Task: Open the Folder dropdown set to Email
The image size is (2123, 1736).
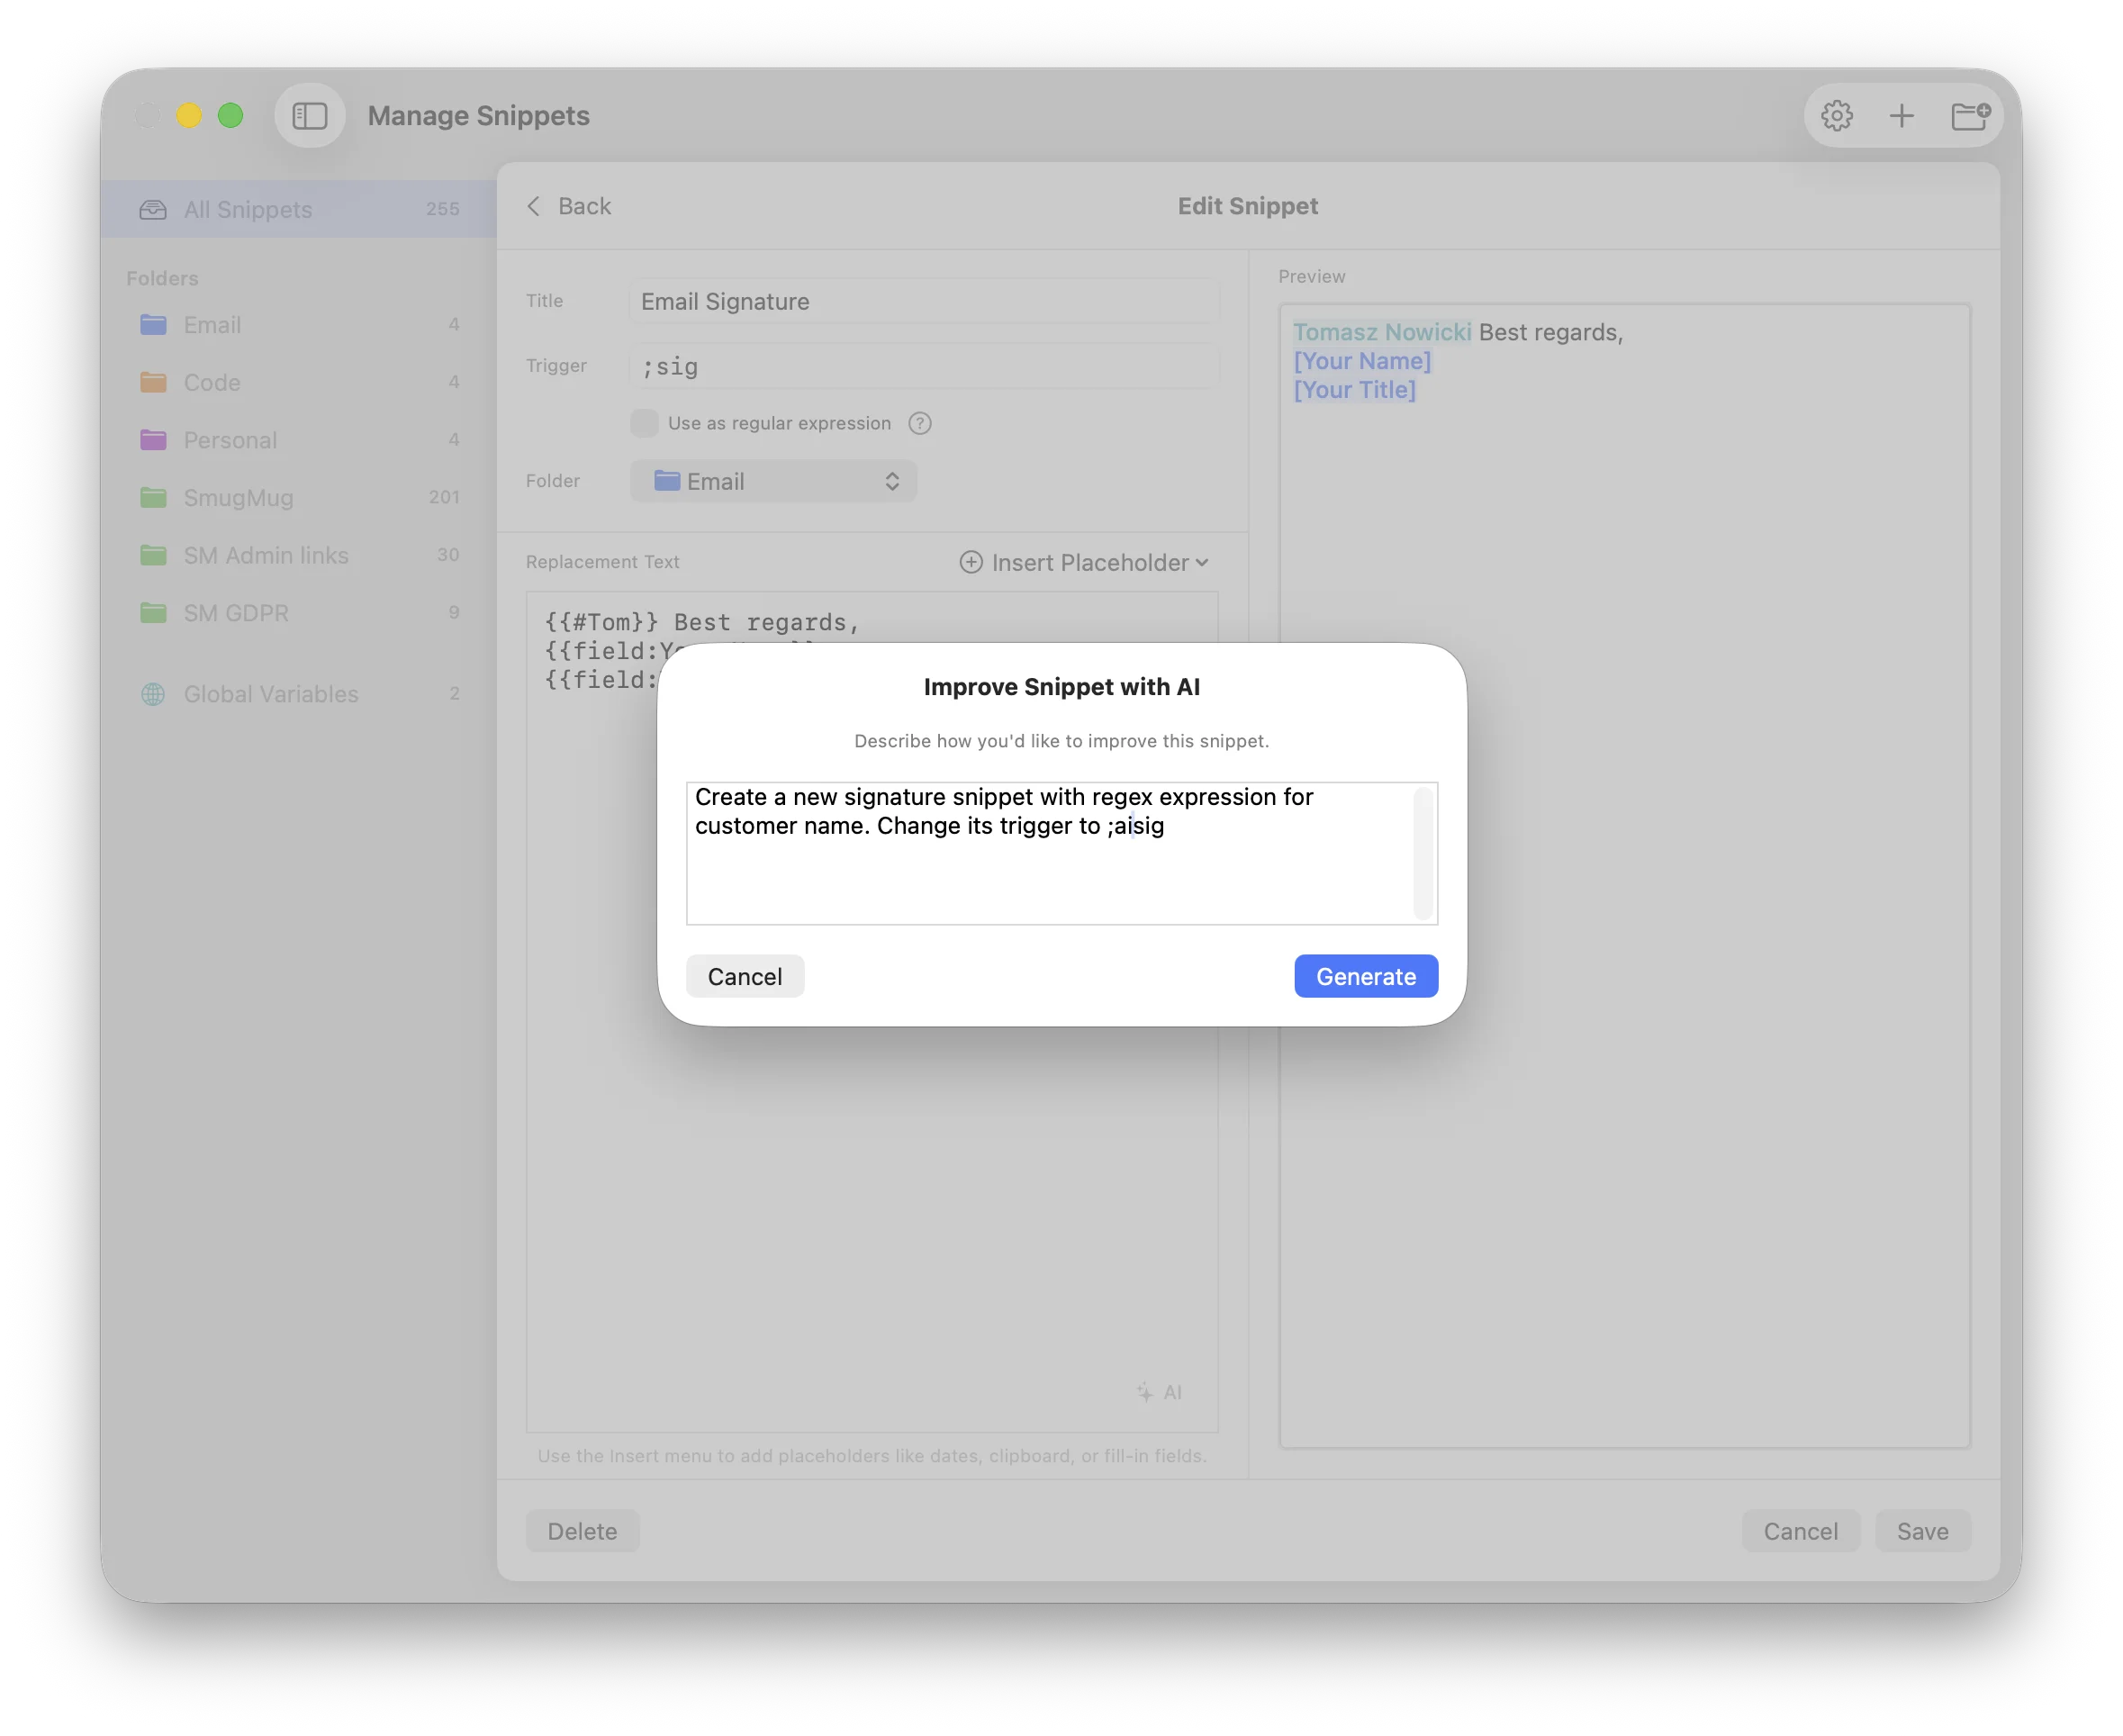Action: pos(774,481)
